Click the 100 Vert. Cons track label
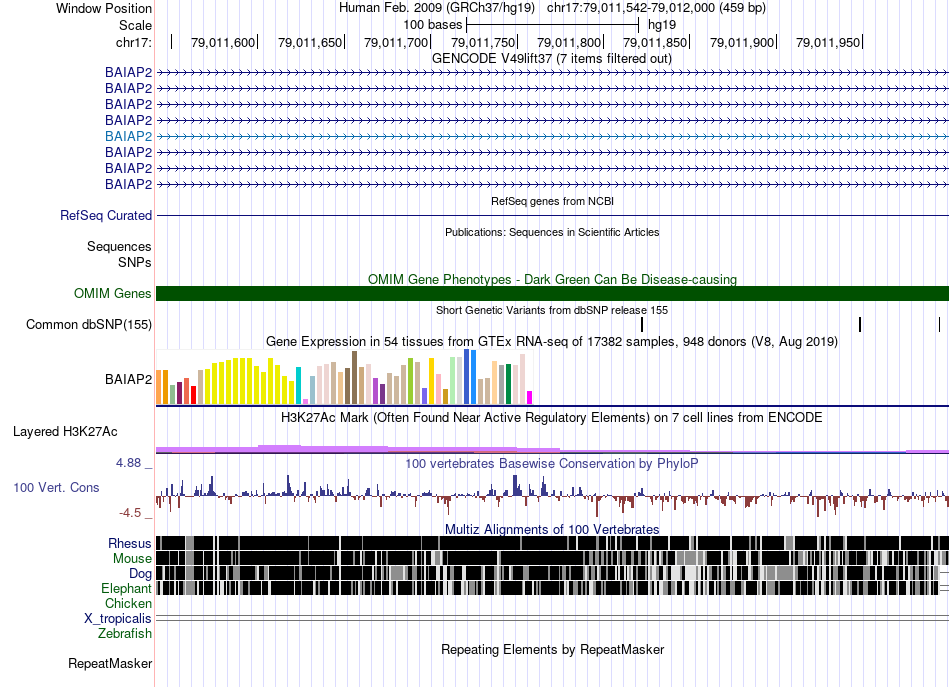 (56, 487)
